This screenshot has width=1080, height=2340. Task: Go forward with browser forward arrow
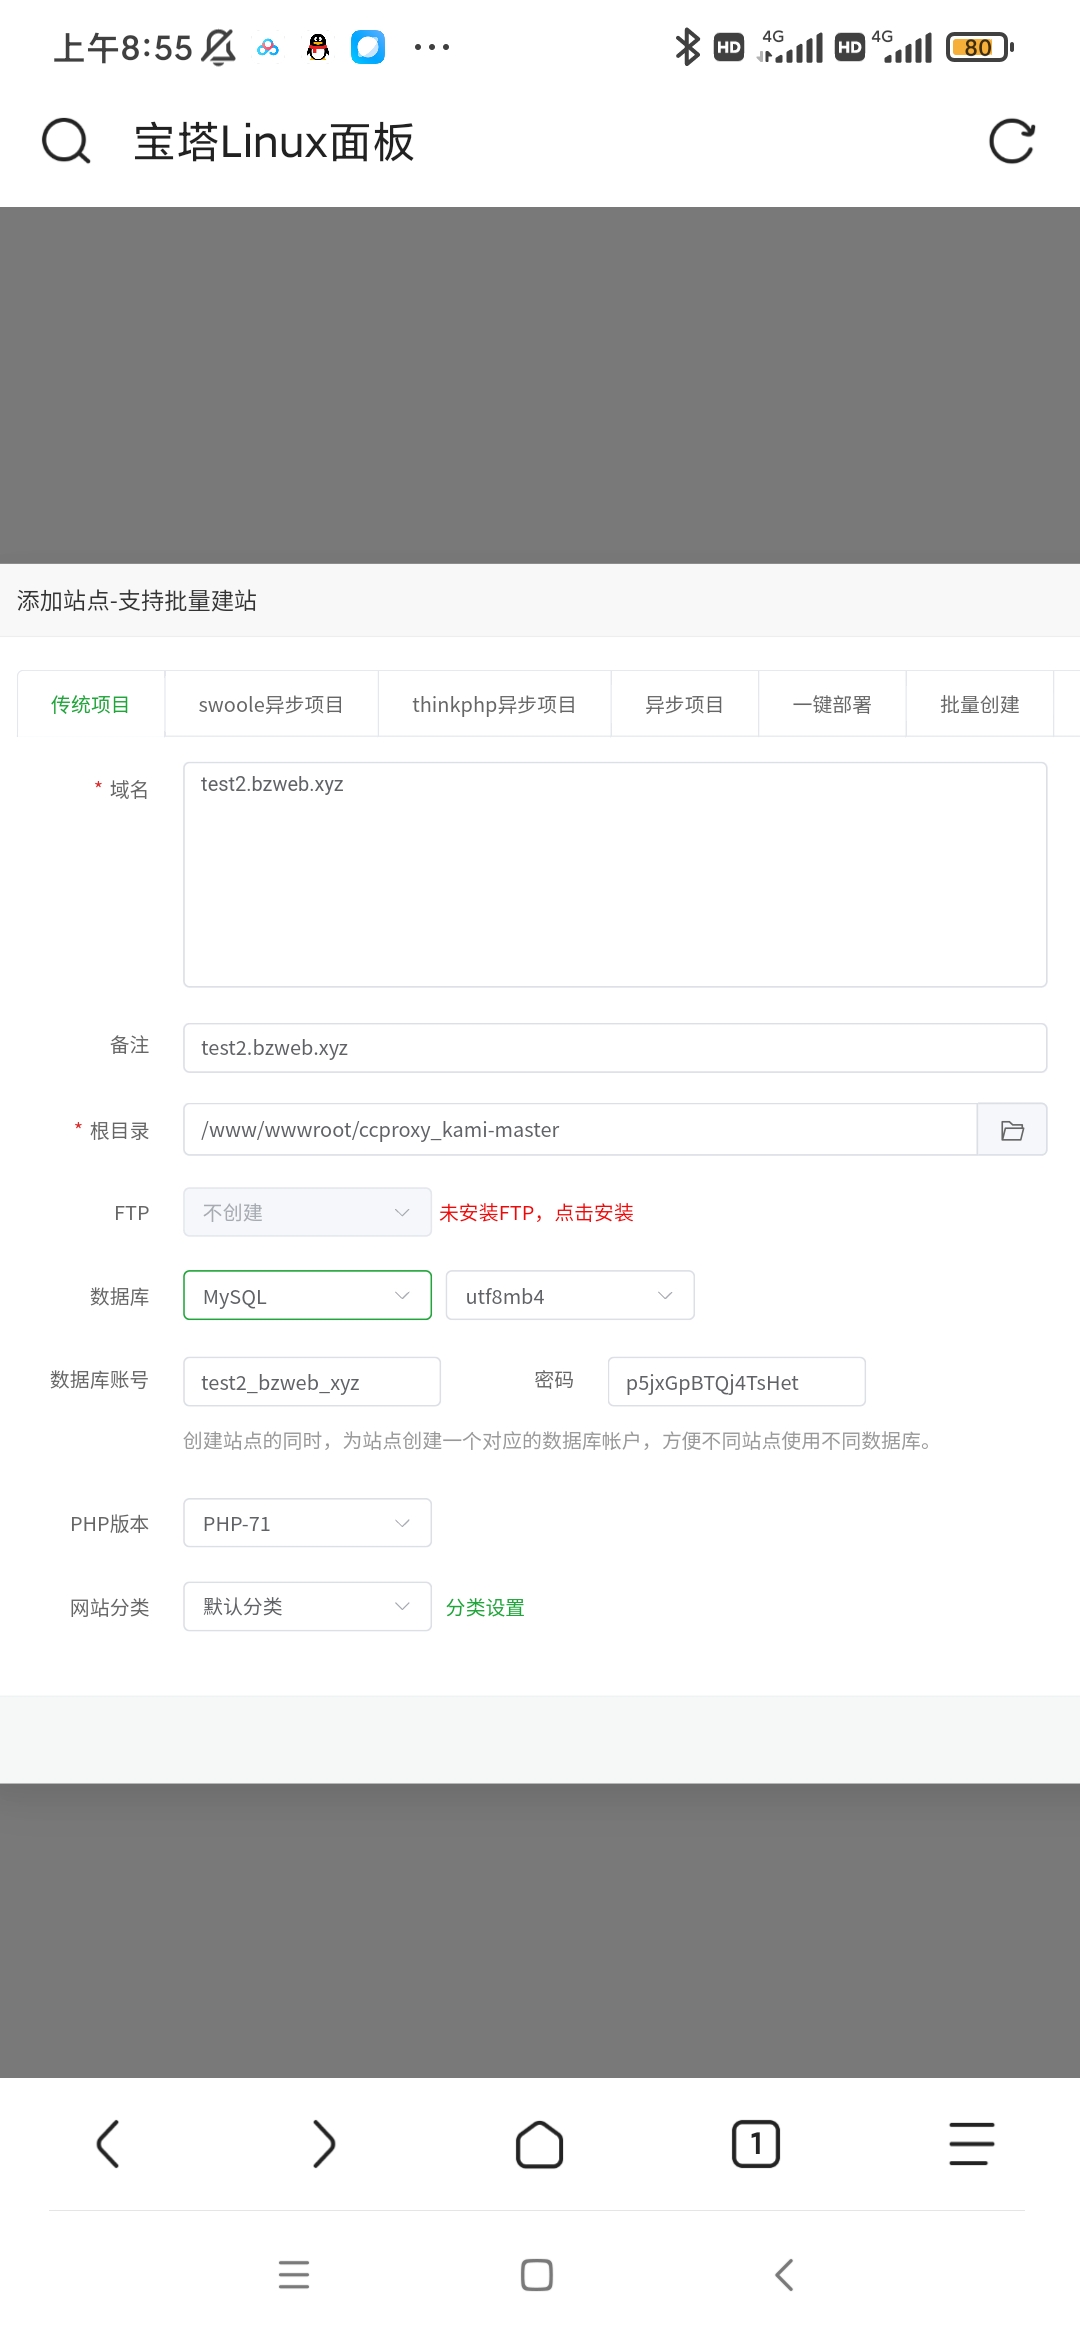[324, 2144]
